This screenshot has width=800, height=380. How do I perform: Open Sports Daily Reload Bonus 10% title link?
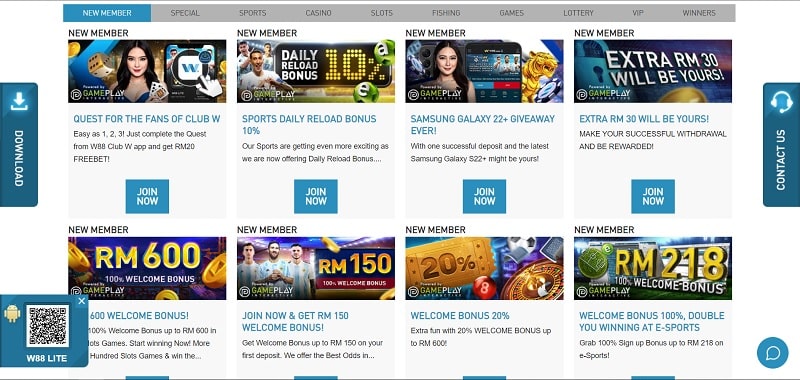tap(309, 124)
